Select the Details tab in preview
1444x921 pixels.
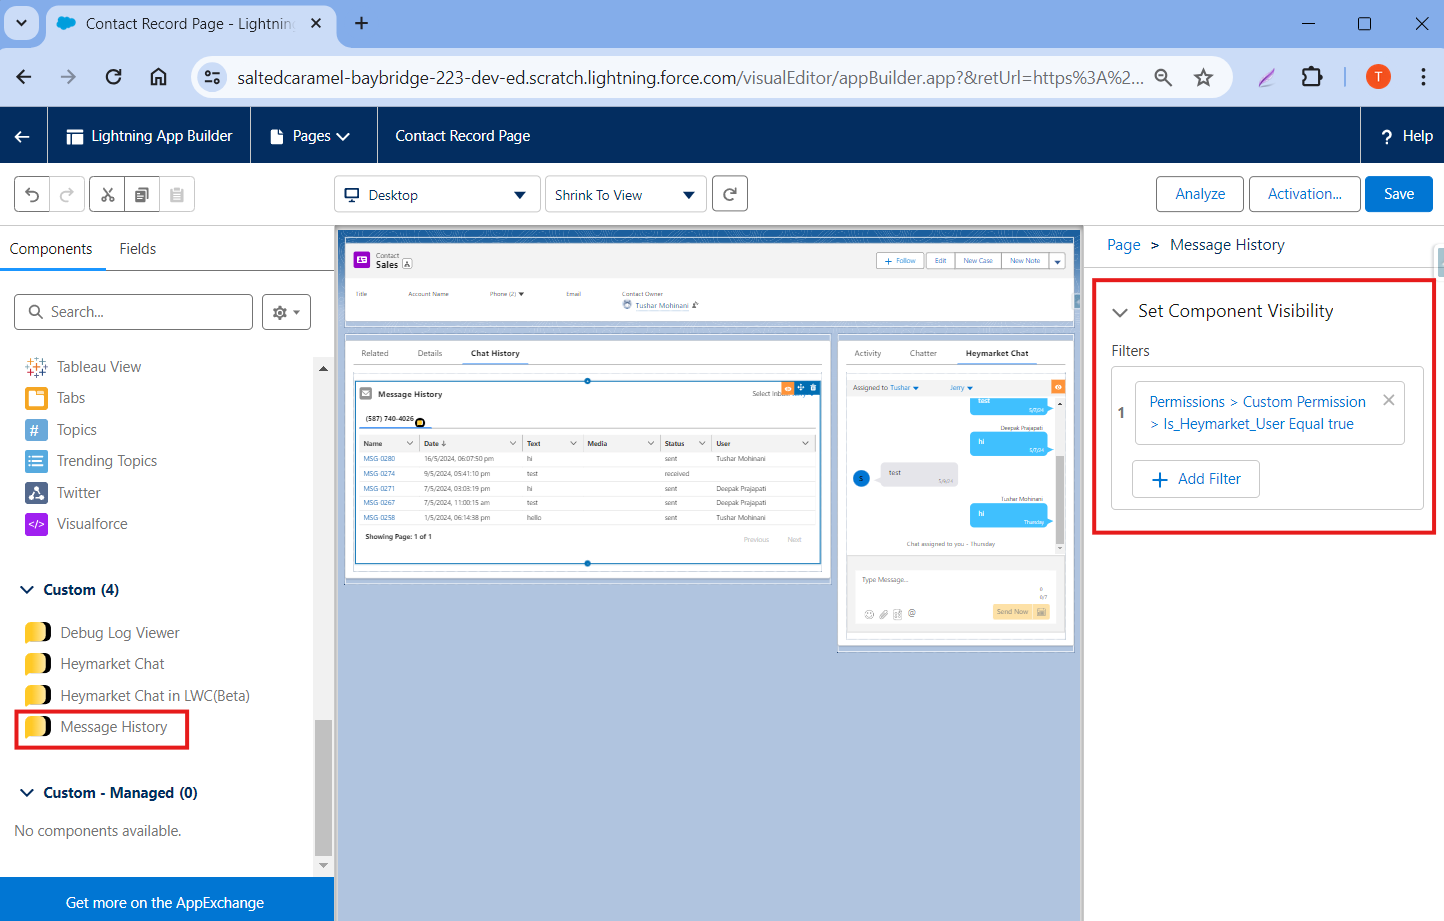coord(430,353)
